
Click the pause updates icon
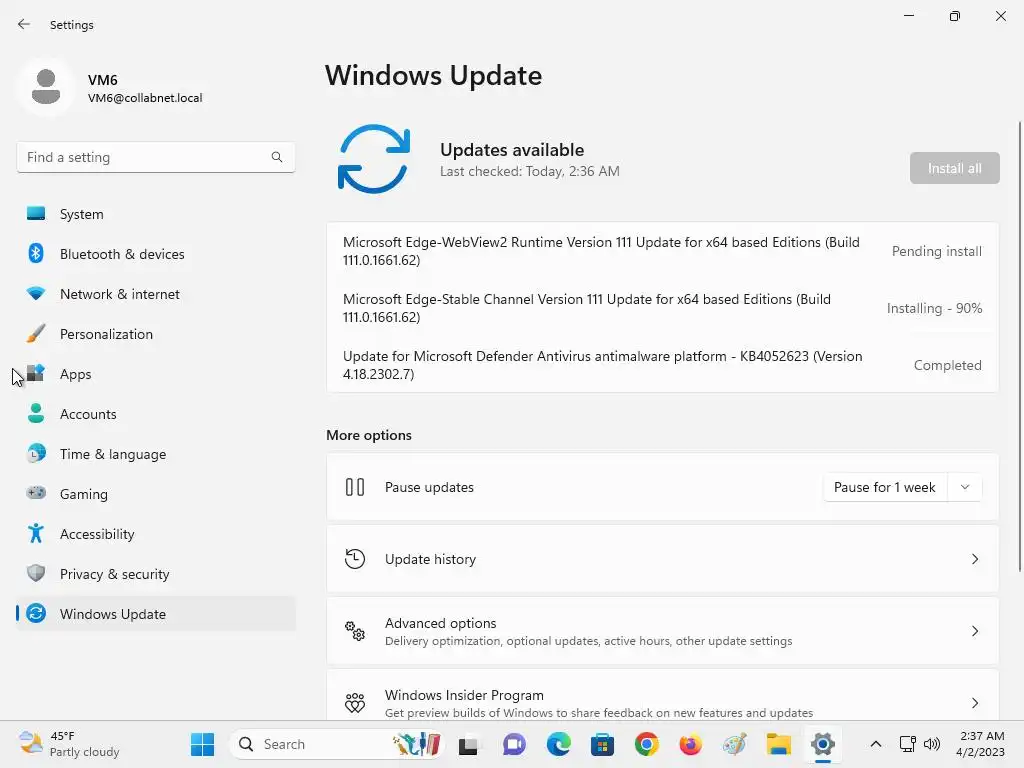coord(355,487)
